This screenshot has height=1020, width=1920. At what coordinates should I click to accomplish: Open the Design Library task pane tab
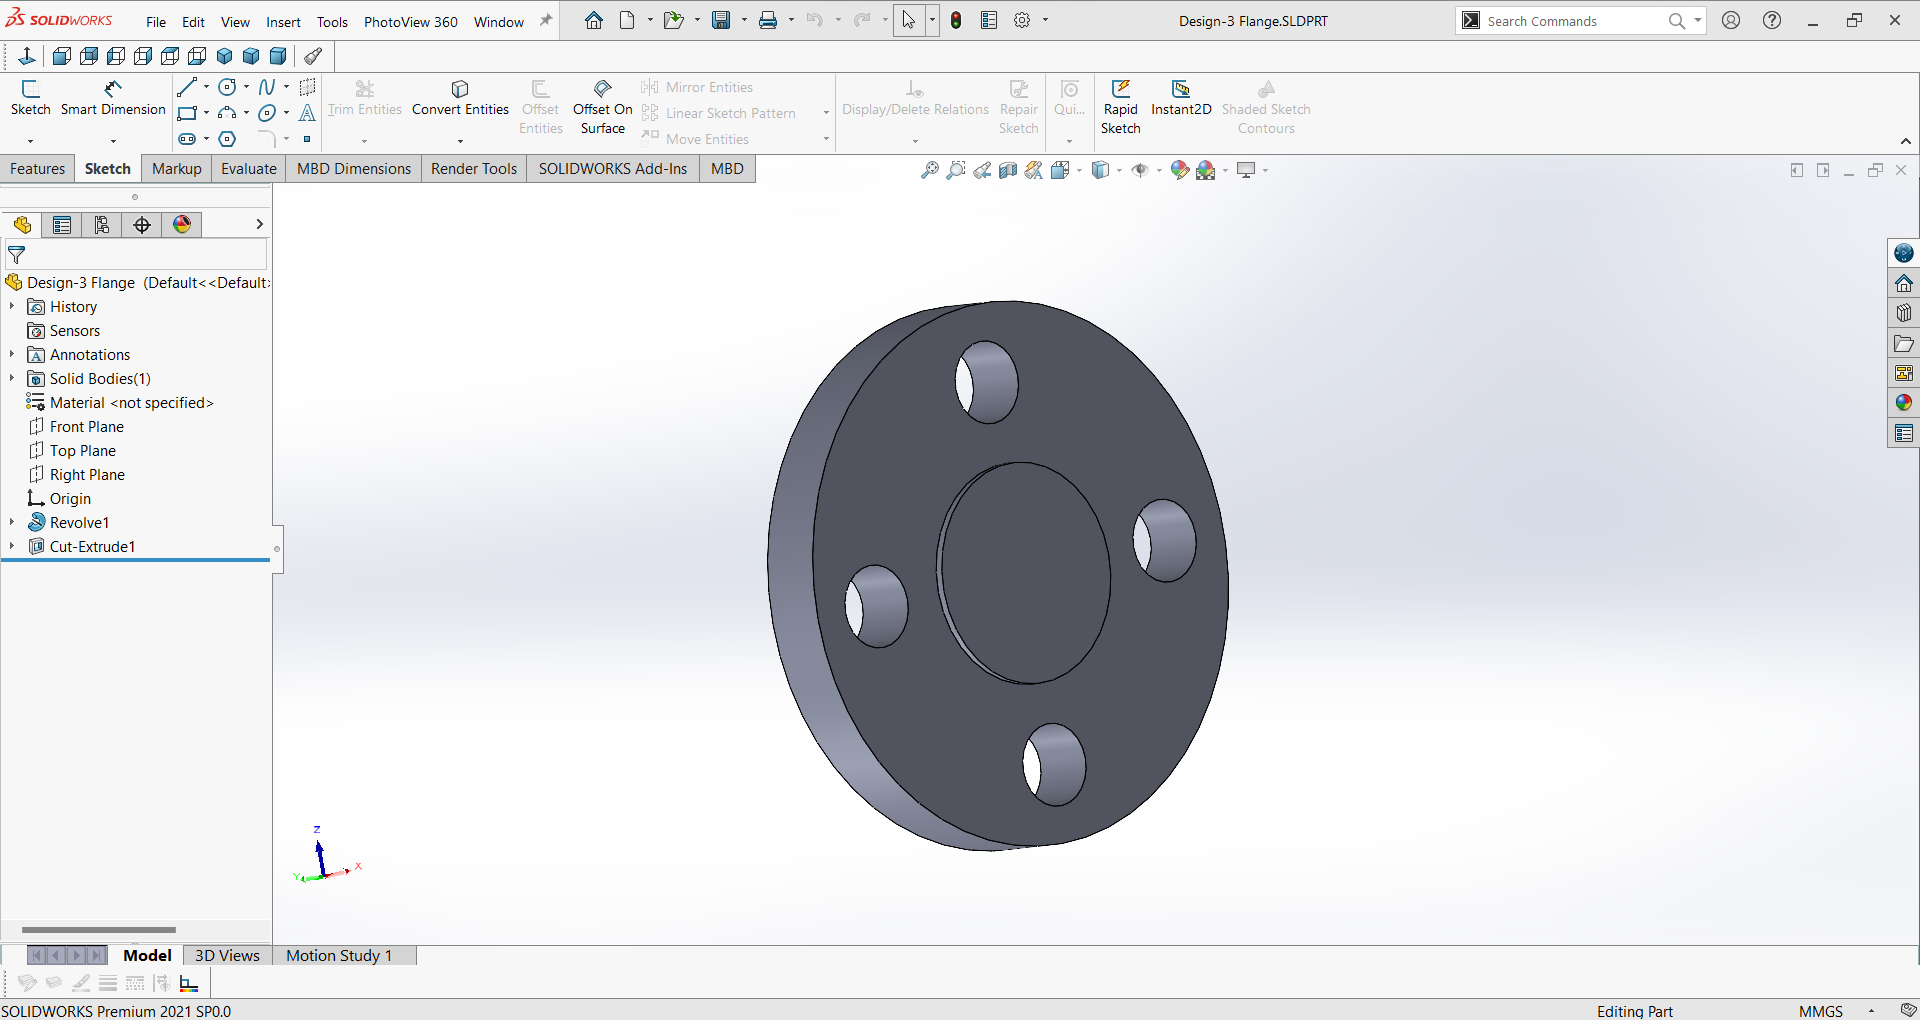(x=1904, y=313)
